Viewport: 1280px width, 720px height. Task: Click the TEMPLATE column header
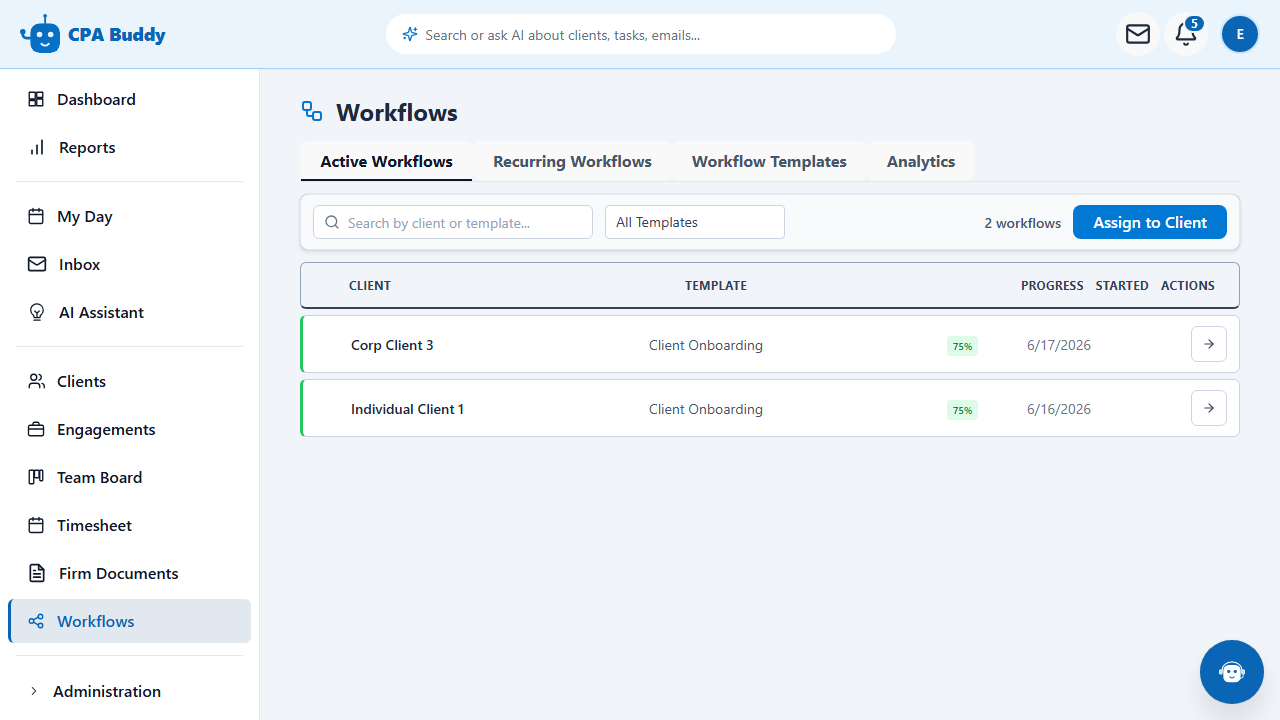coord(716,285)
